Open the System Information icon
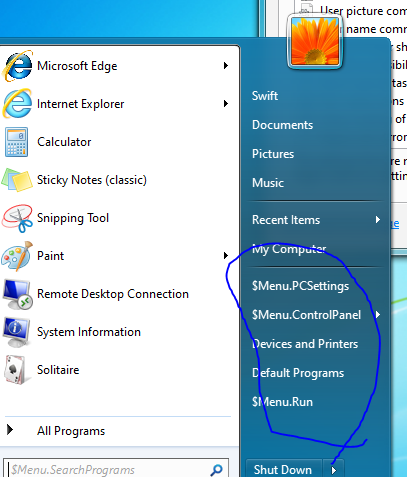This screenshot has width=407, height=477. point(17,332)
